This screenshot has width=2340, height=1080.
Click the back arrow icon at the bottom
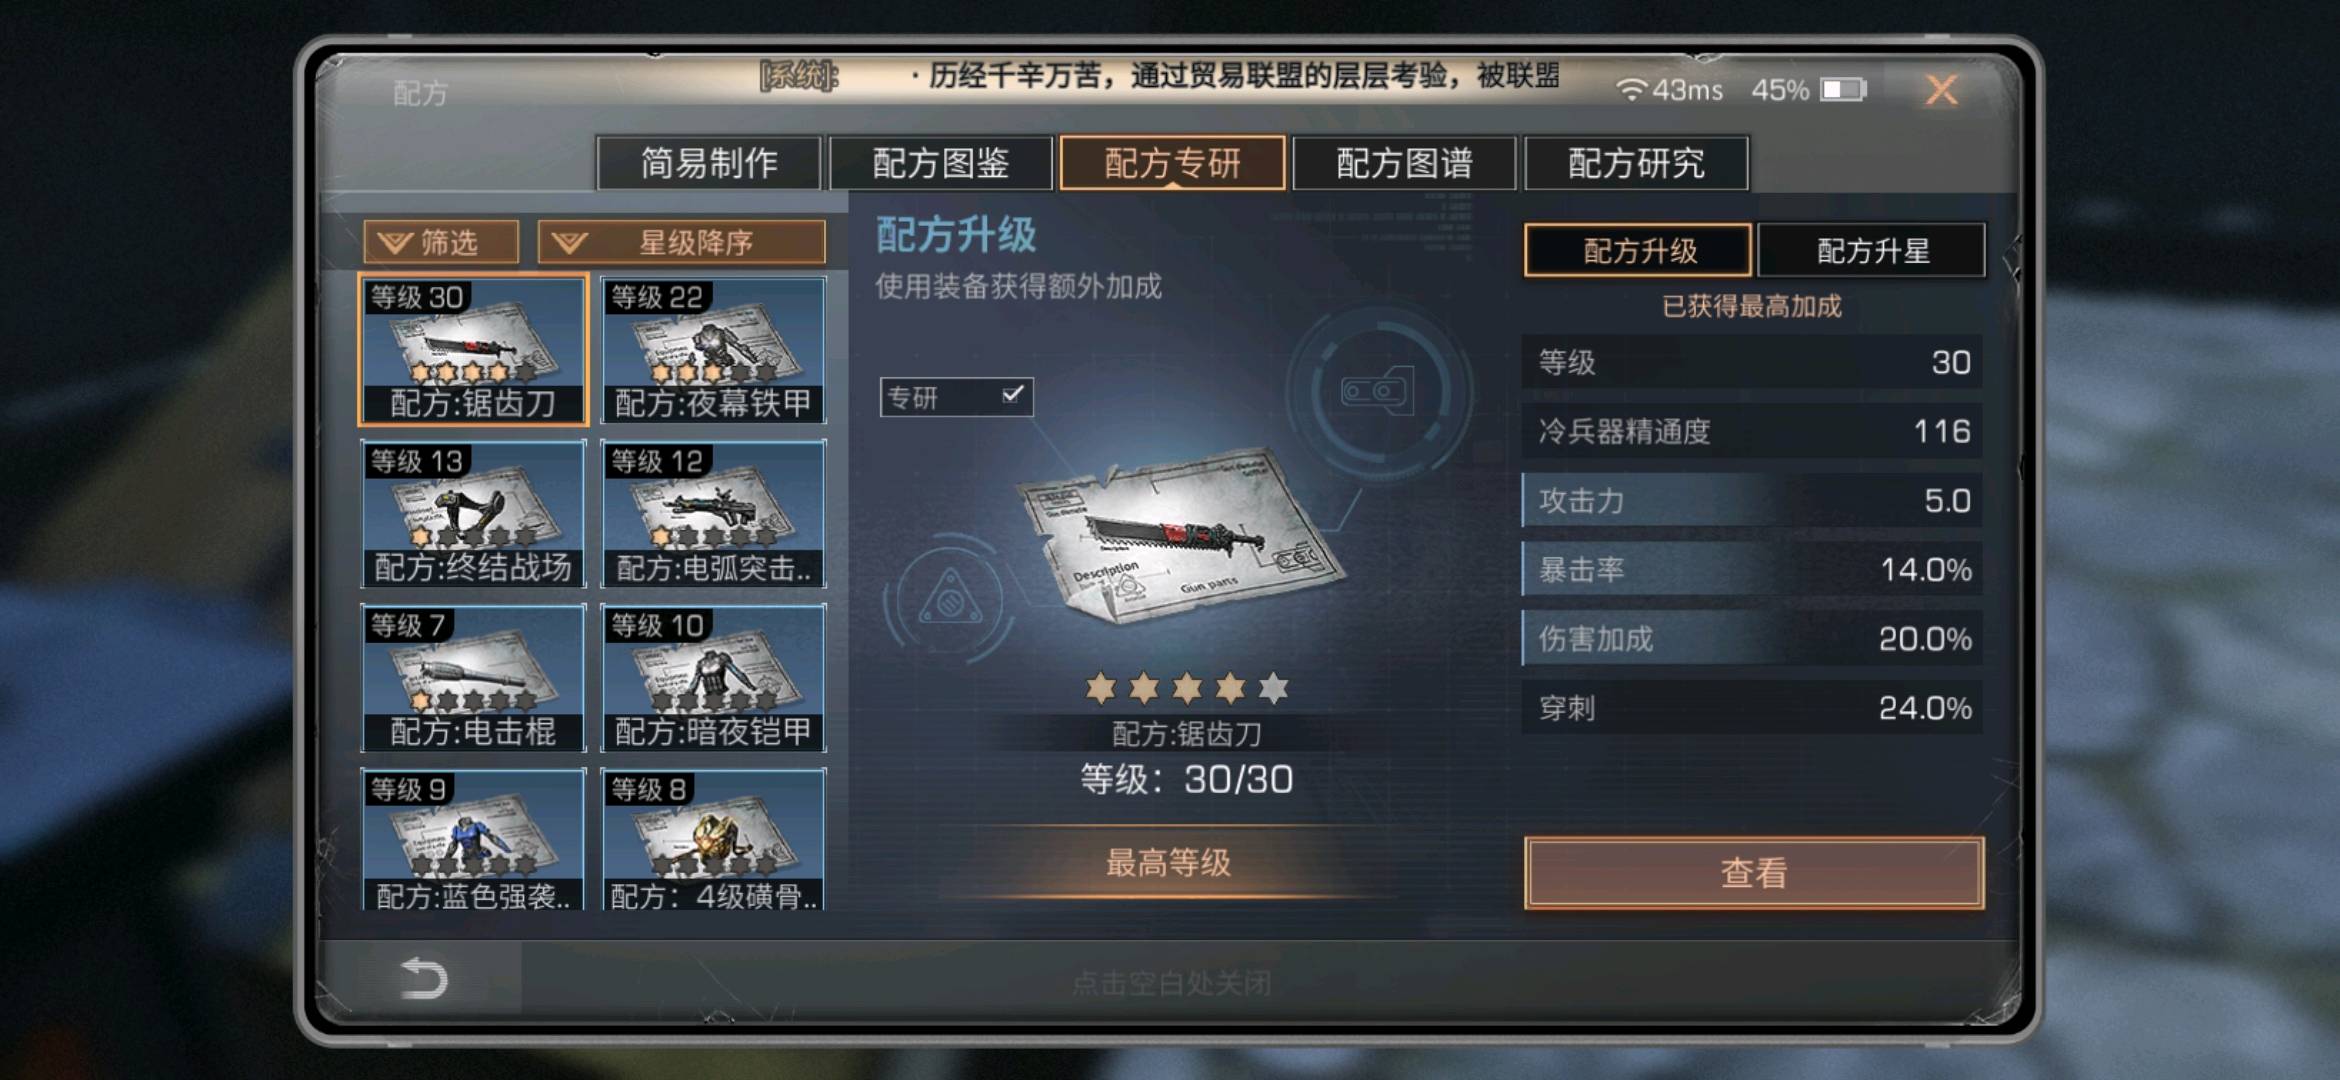click(x=424, y=978)
